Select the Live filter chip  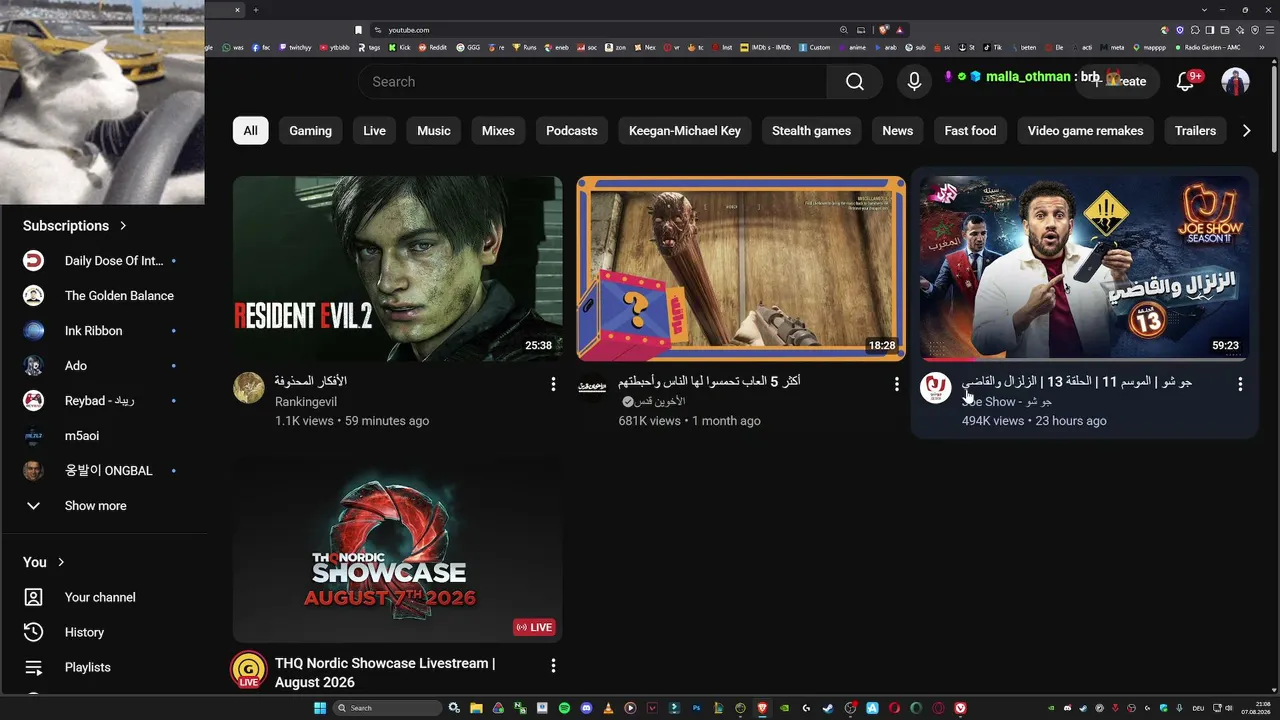click(374, 131)
